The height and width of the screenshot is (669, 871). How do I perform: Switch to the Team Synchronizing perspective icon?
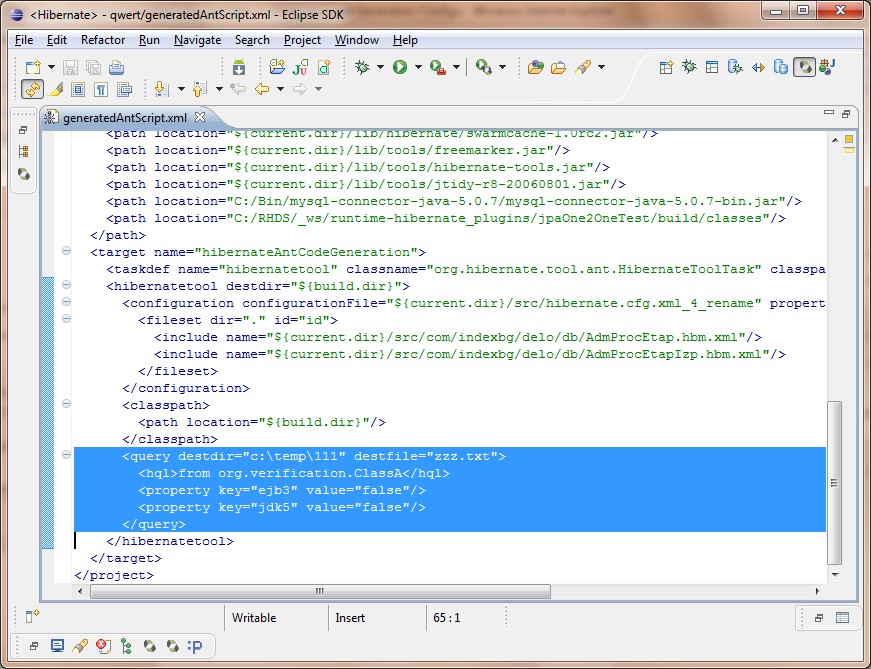(758, 67)
